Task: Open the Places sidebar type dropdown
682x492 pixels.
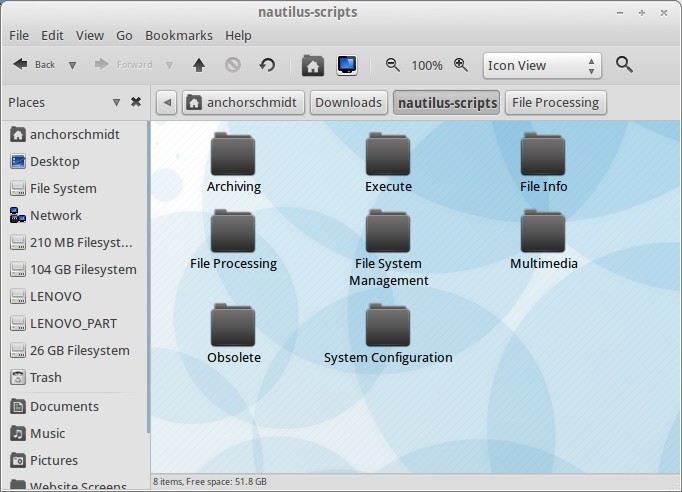Action: click(116, 103)
